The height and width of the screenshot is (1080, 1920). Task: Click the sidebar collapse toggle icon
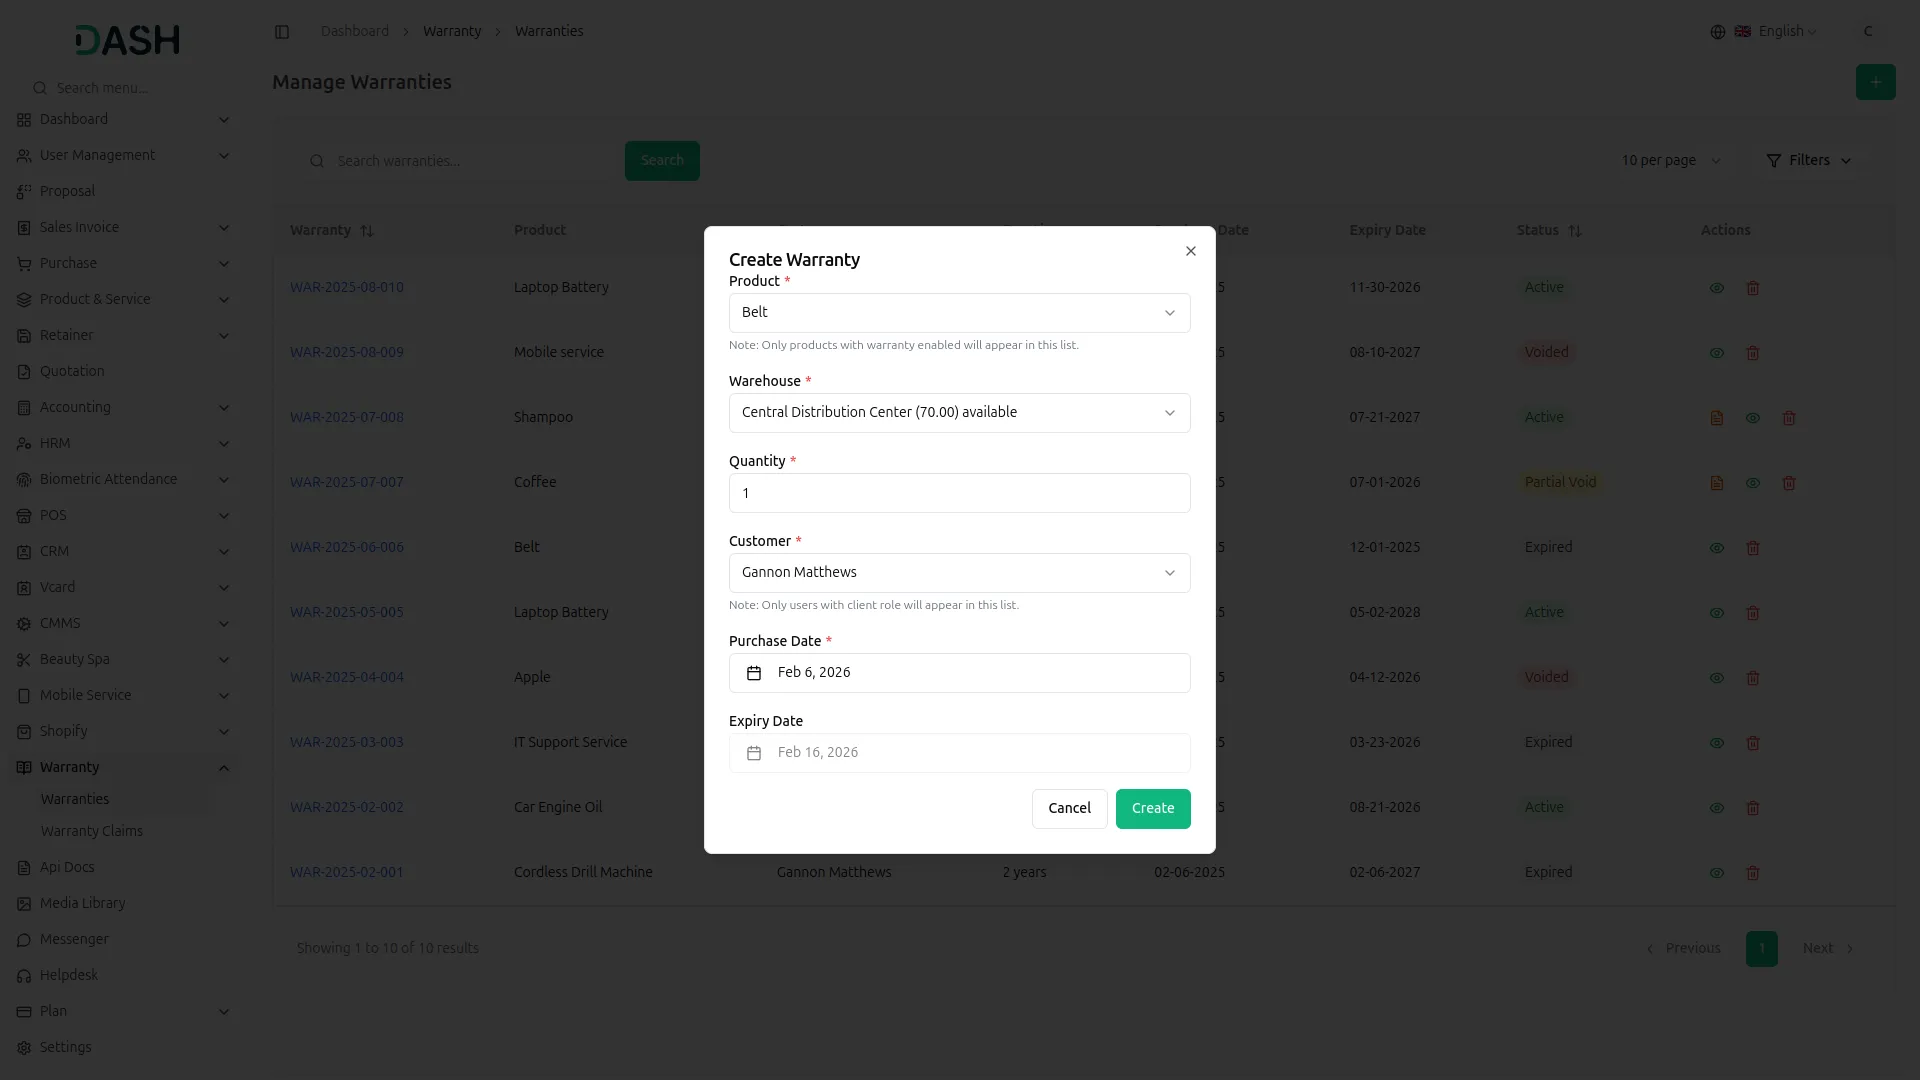pos(282,32)
